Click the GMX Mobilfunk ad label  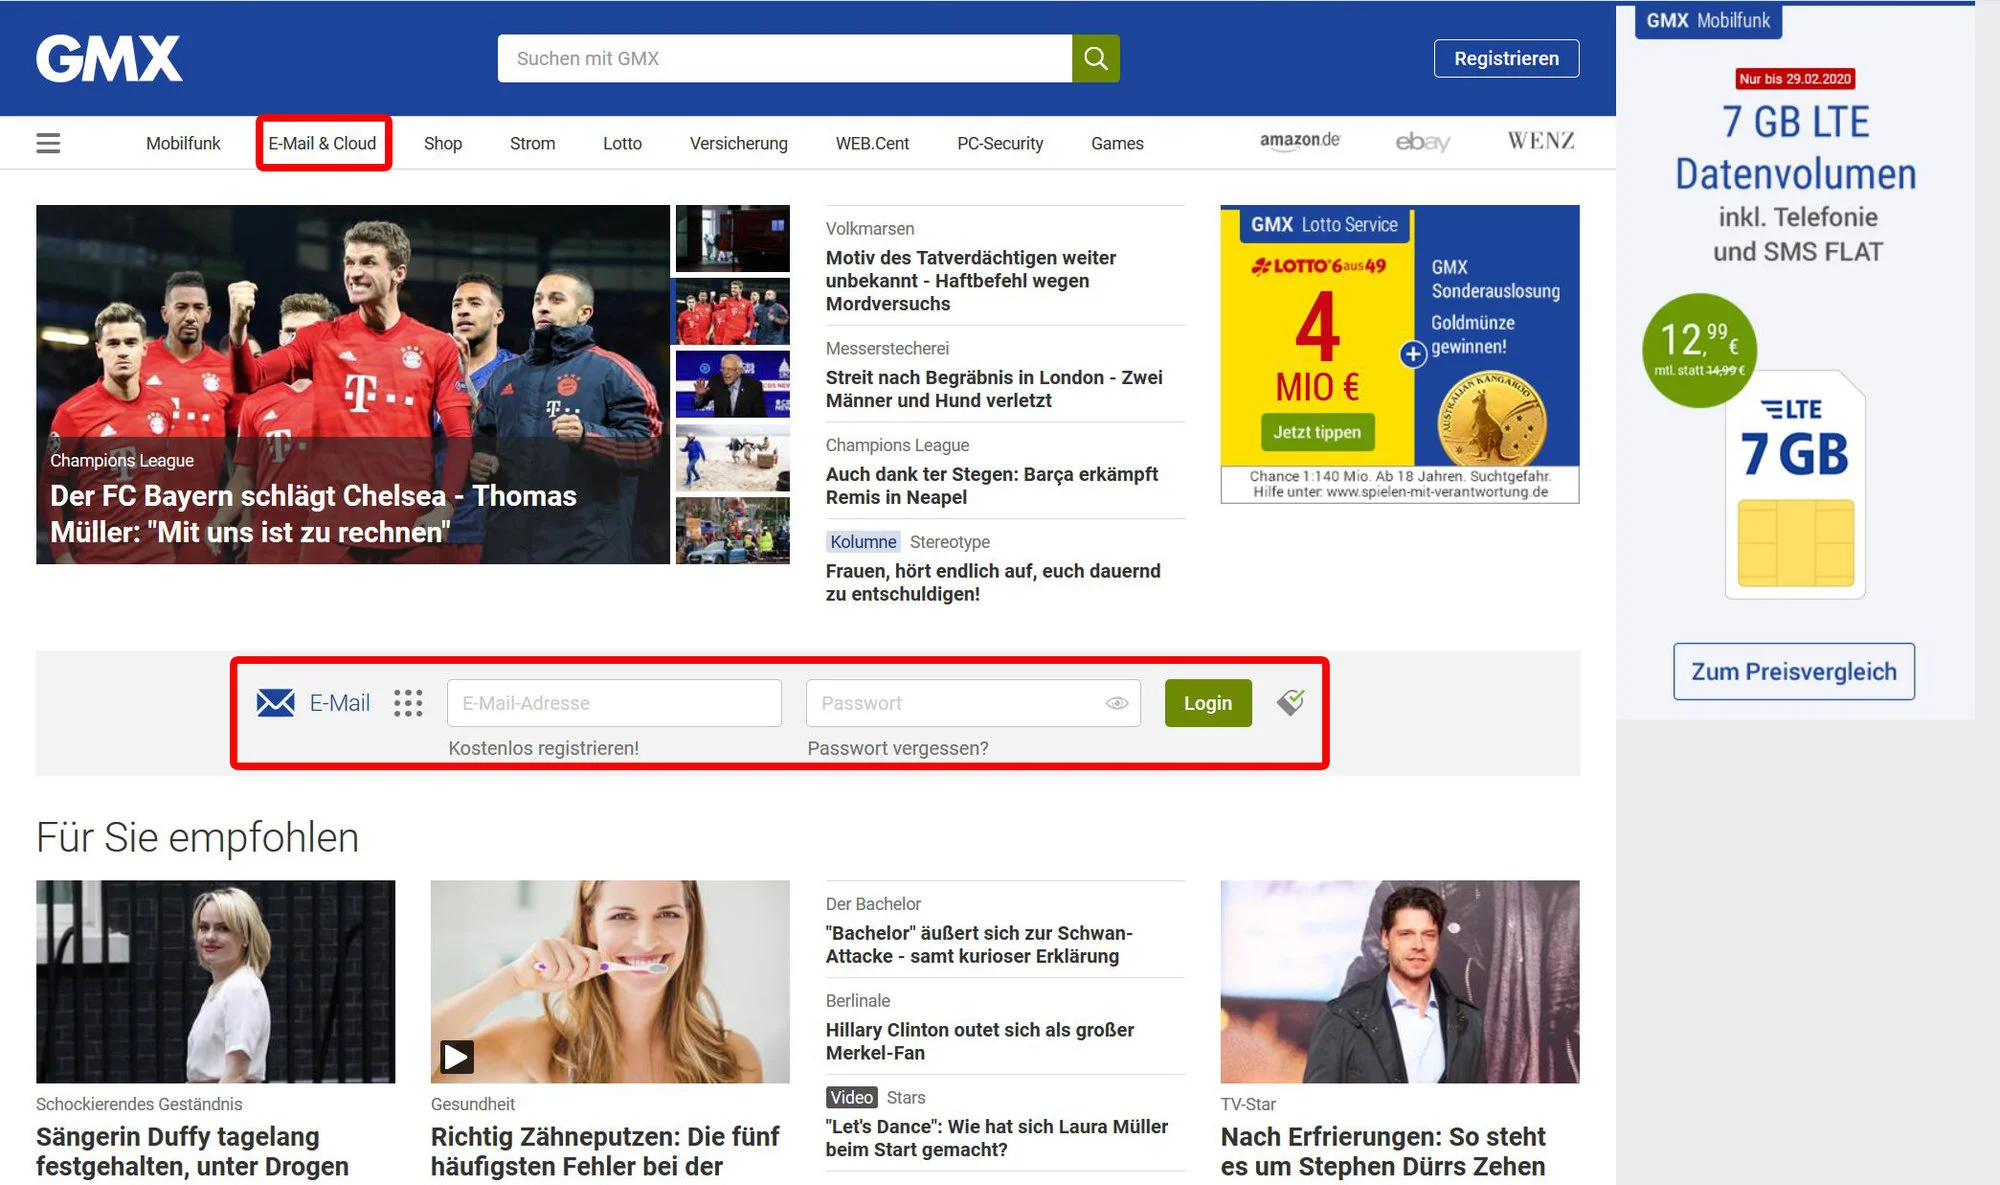tap(1708, 20)
